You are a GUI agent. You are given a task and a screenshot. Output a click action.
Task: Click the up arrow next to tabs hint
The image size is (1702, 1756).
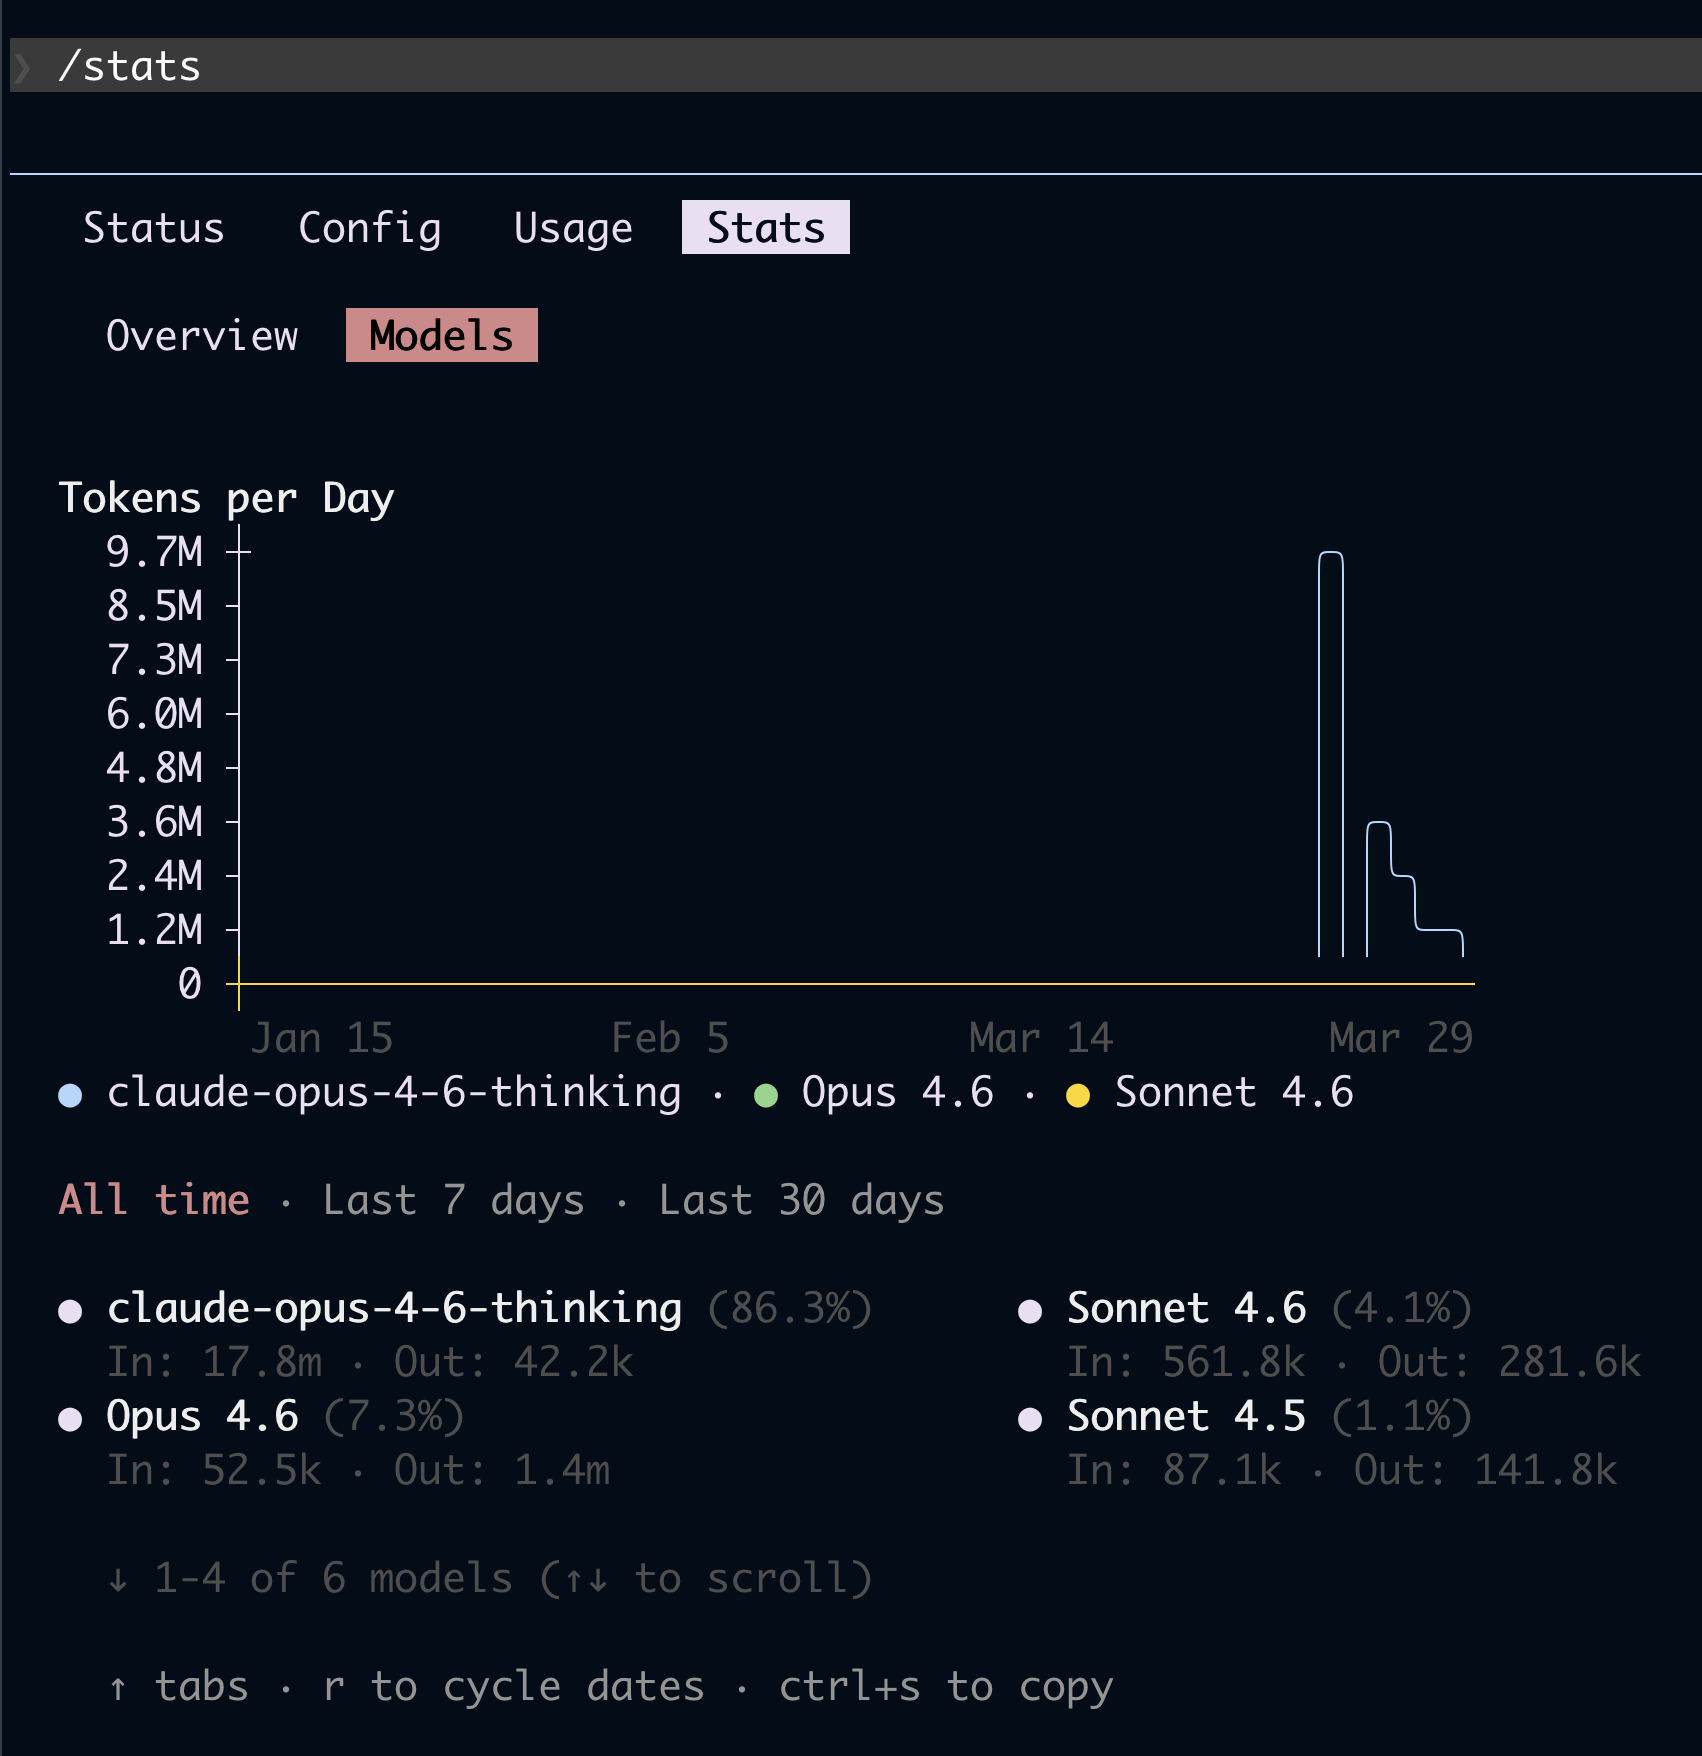(118, 1688)
